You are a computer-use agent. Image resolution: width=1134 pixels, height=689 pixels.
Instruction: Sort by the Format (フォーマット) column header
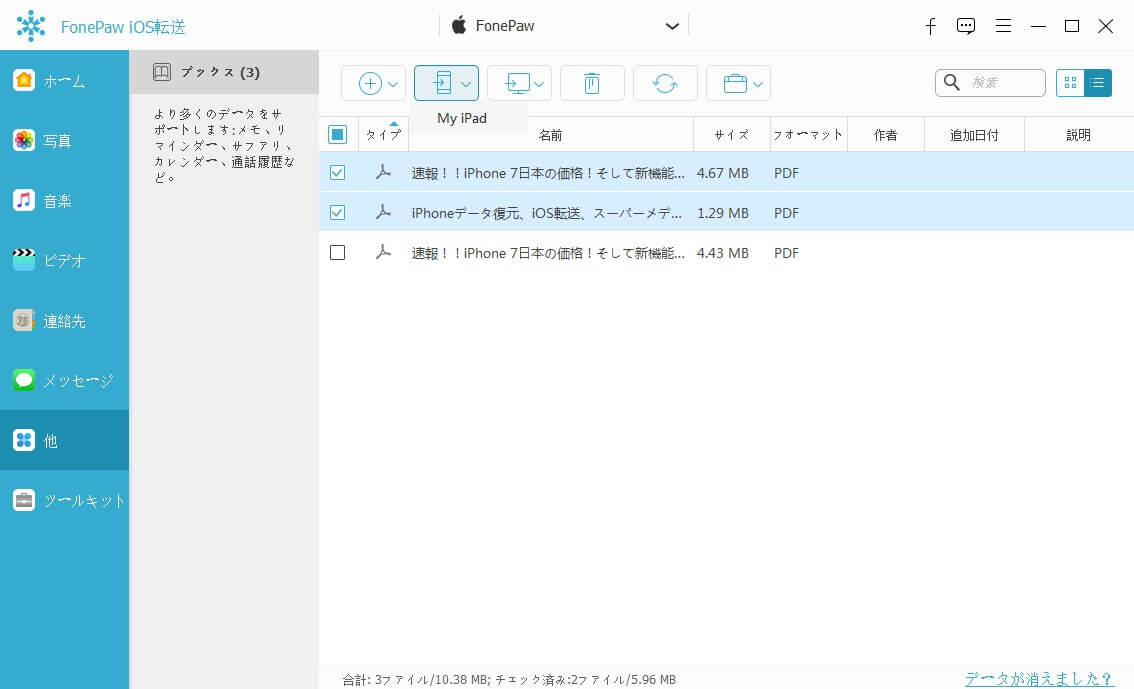pos(808,134)
